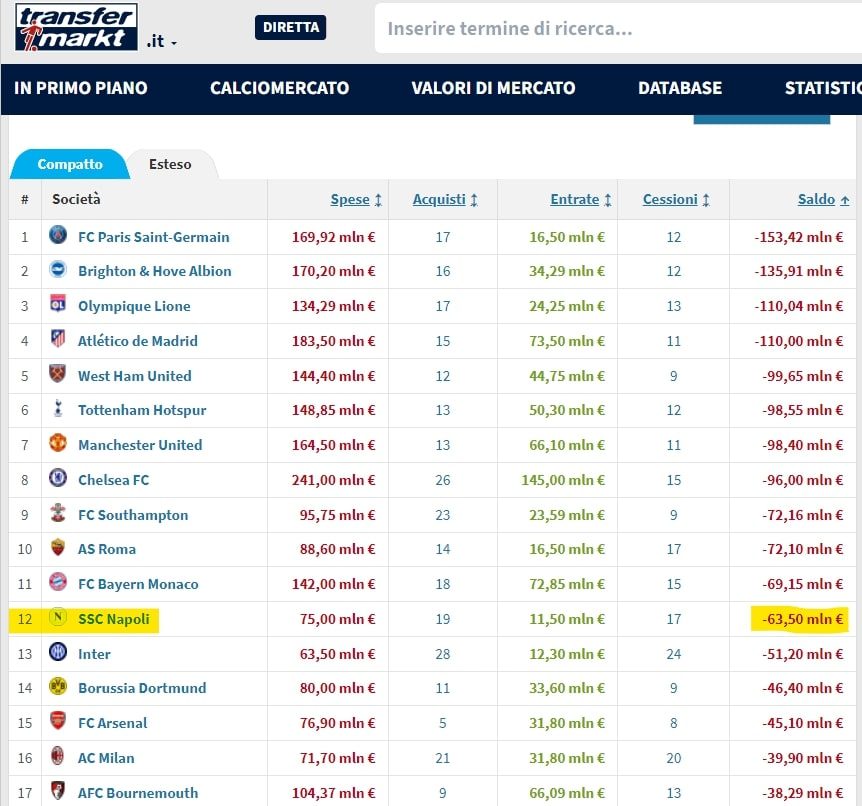This screenshot has width=862, height=806.
Task: Click the AC Milan crest icon
Action: (58, 758)
